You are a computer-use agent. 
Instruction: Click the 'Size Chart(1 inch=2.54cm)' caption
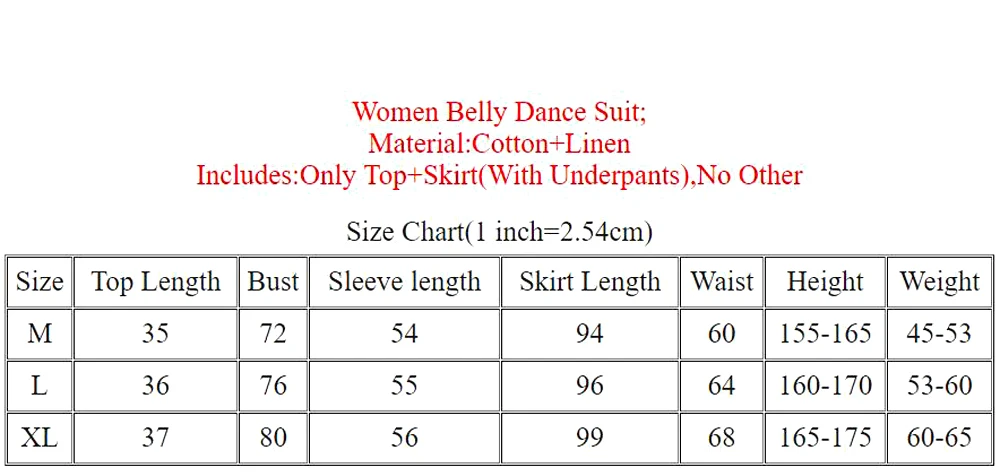point(499,232)
